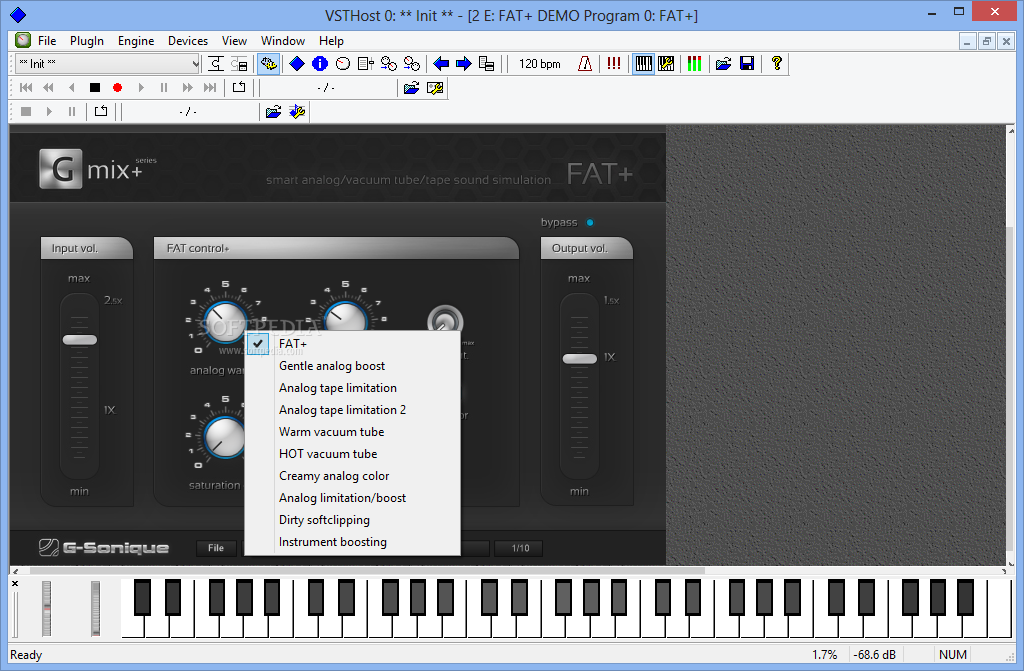Click the fast forward transport button
This screenshot has height=671, width=1024.
point(187,88)
